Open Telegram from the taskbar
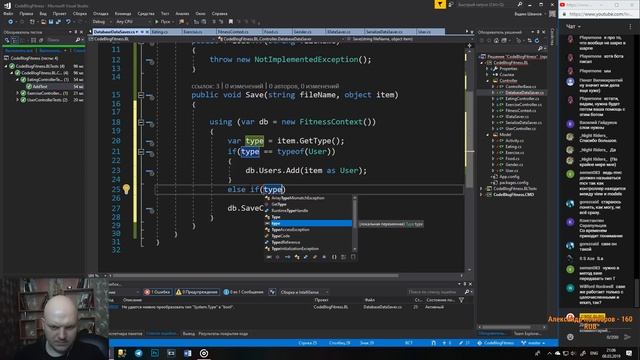The image size is (640, 360). (x=138, y=353)
